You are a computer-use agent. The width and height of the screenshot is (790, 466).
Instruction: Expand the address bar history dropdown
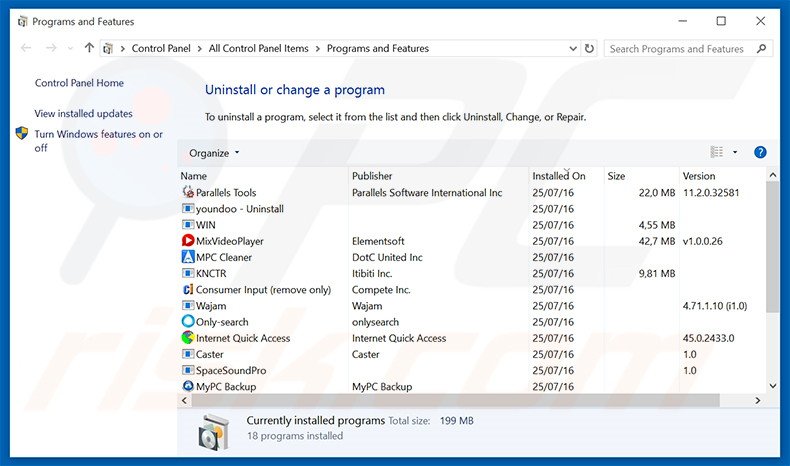click(x=573, y=48)
